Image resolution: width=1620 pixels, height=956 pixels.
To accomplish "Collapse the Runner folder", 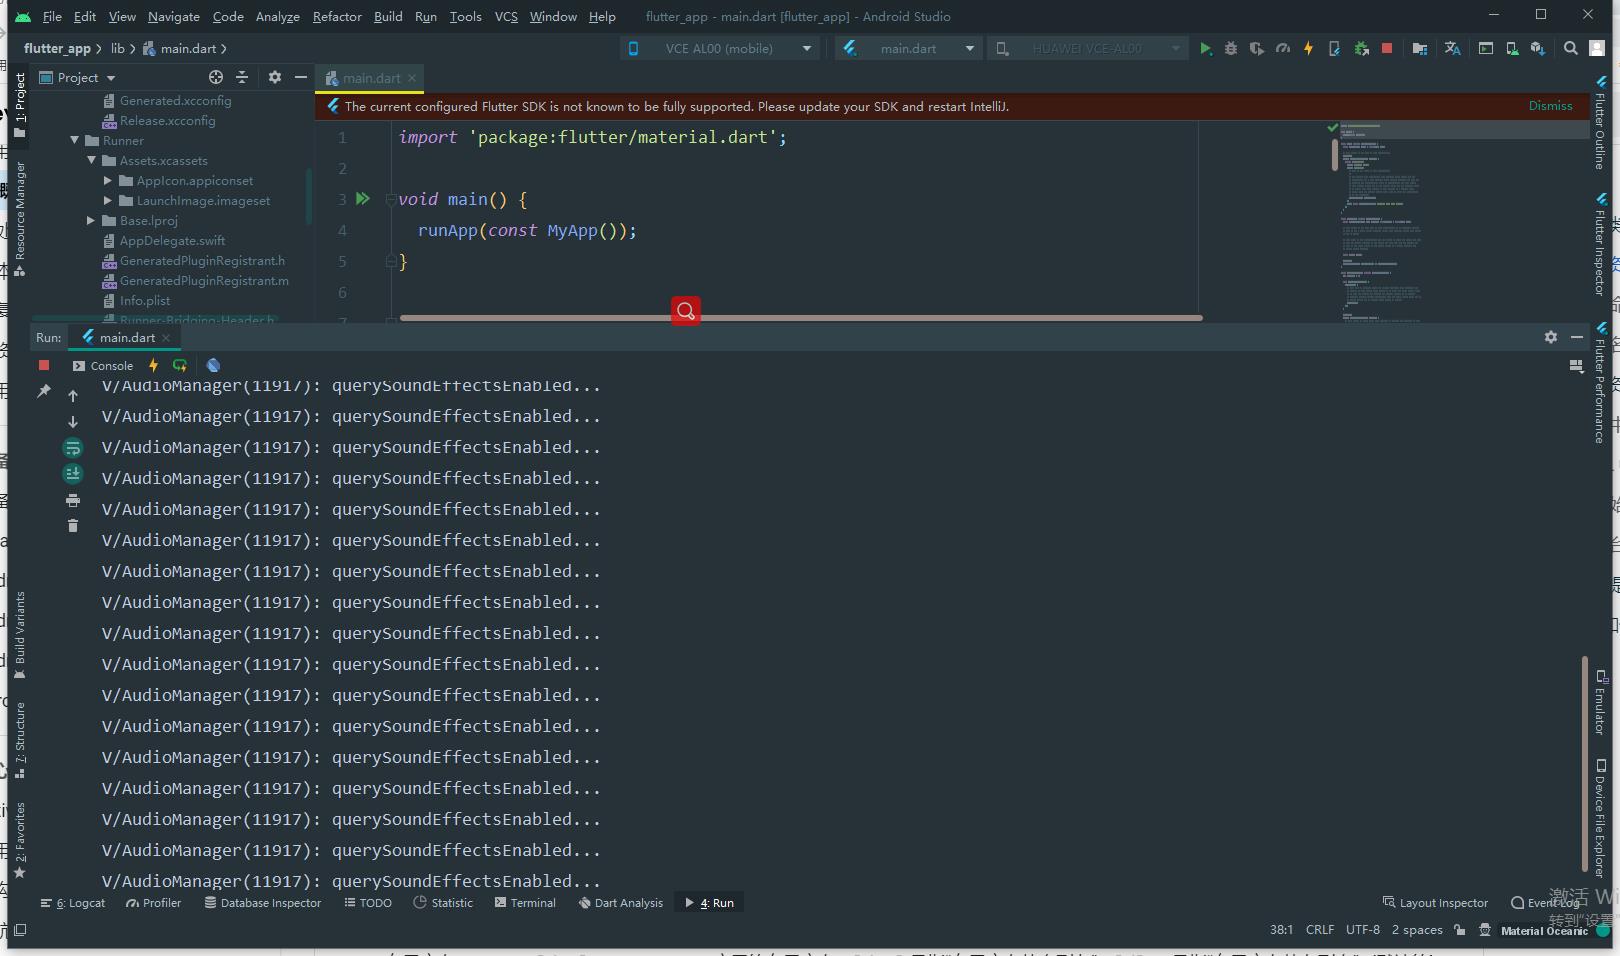I will coord(75,141).
